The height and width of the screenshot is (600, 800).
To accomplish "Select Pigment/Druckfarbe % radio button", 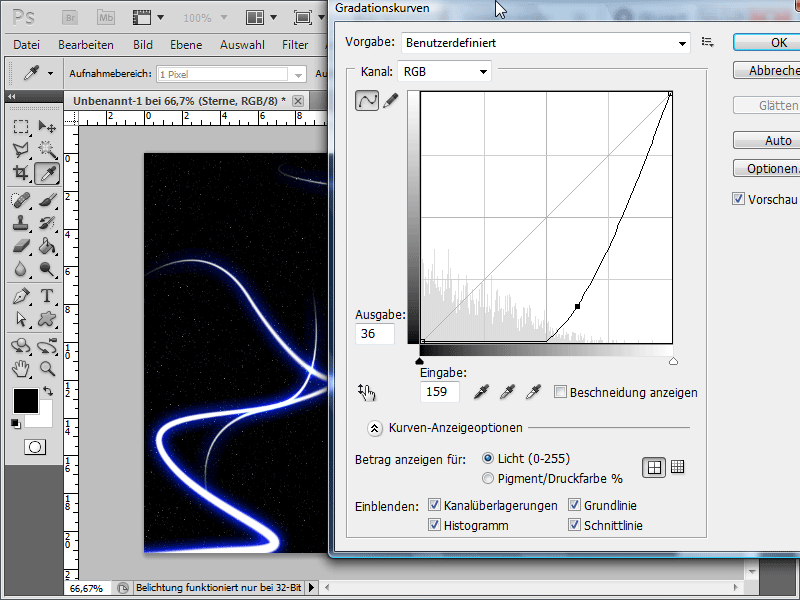I will point(488,478).
